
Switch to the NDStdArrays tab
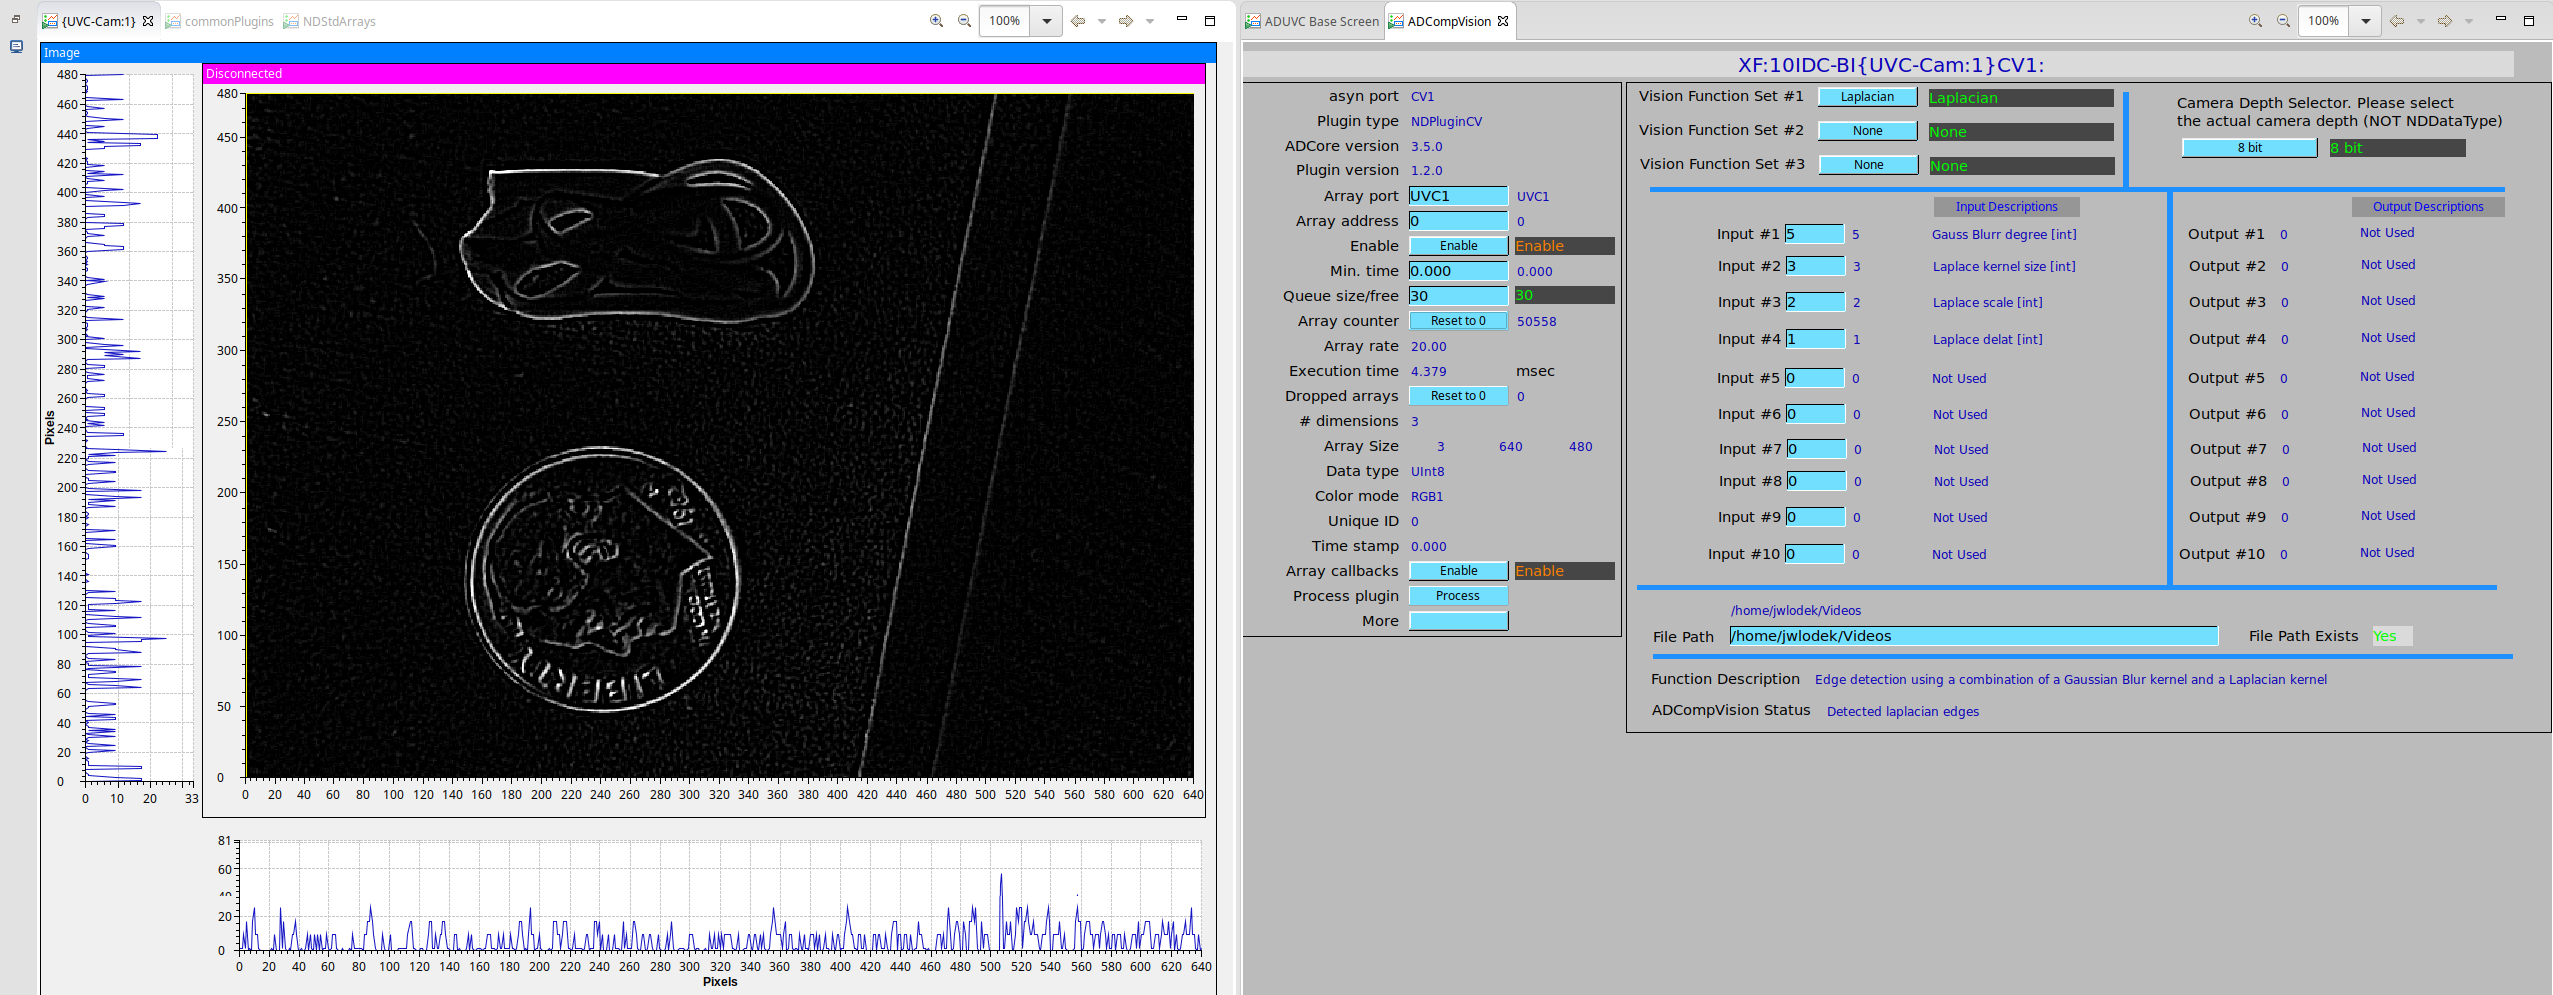(x=329, y=21)
